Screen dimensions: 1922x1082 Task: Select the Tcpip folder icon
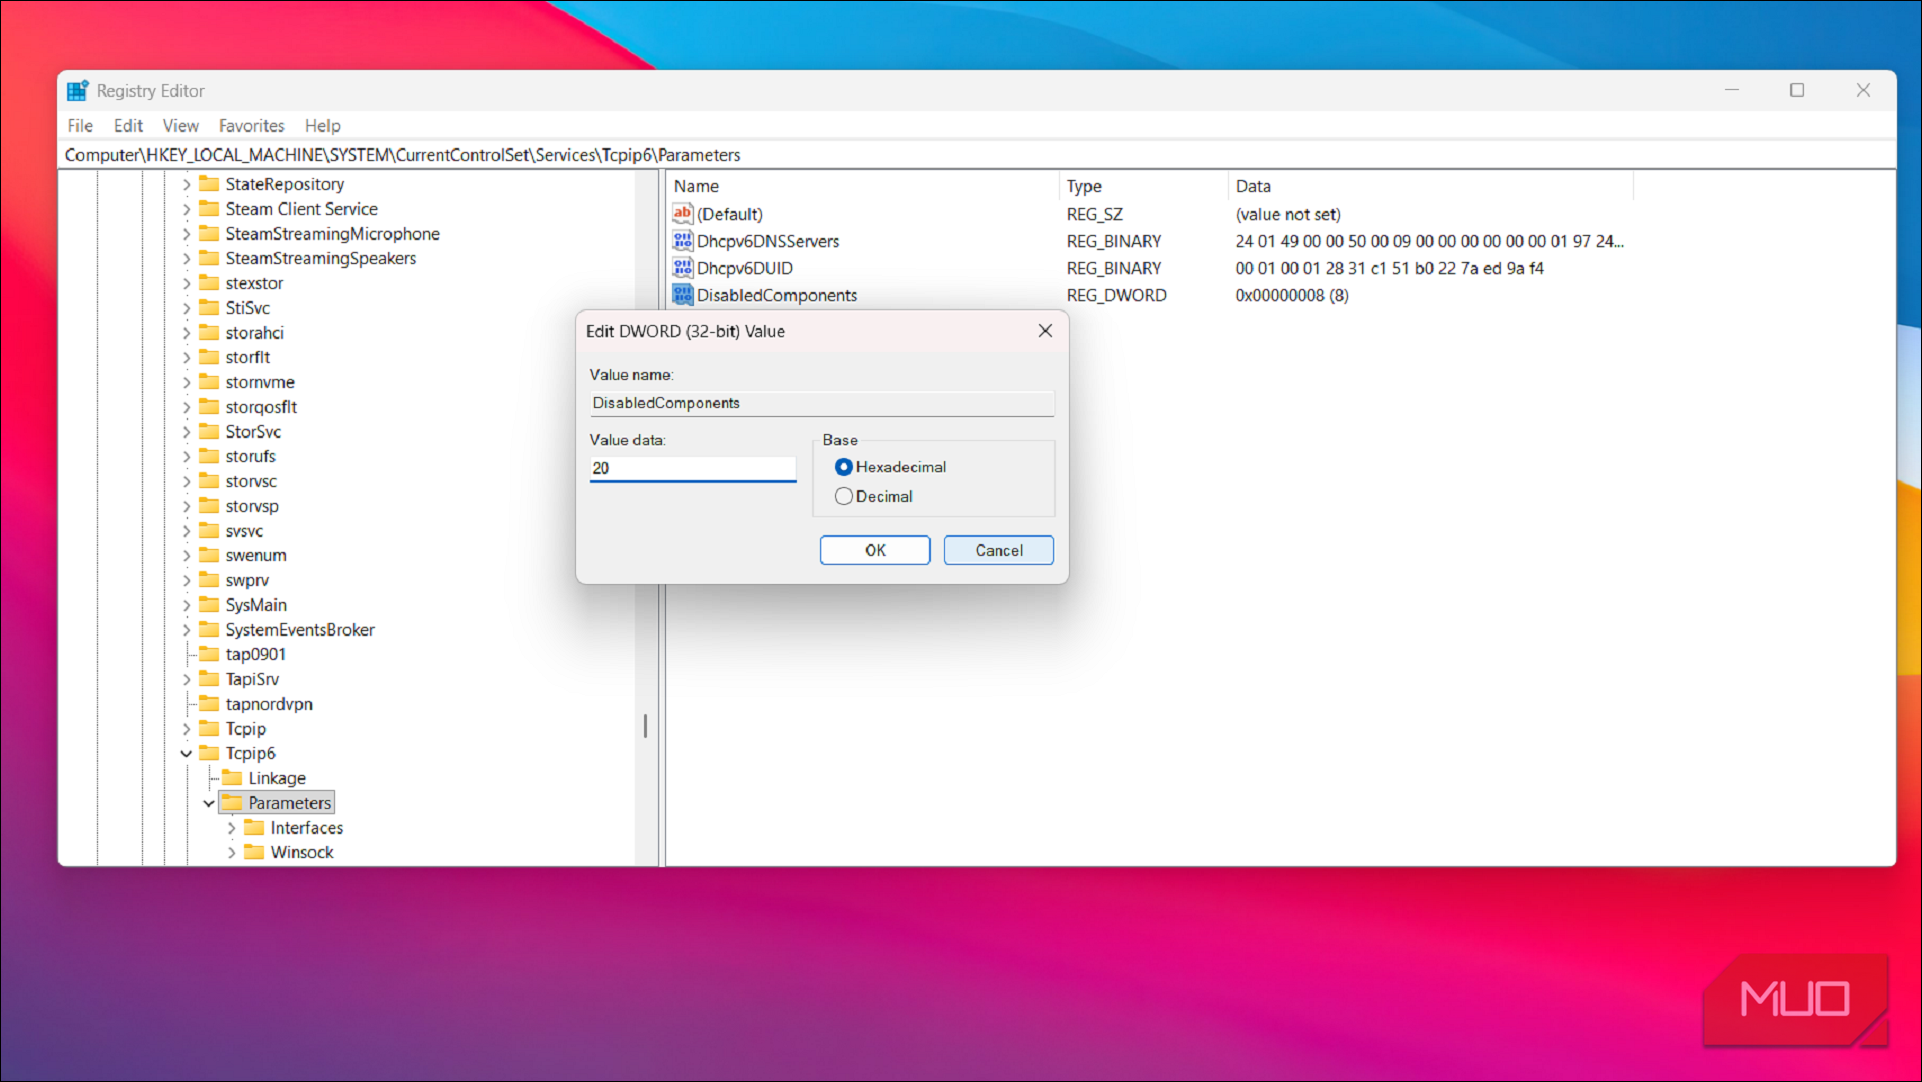209,728
